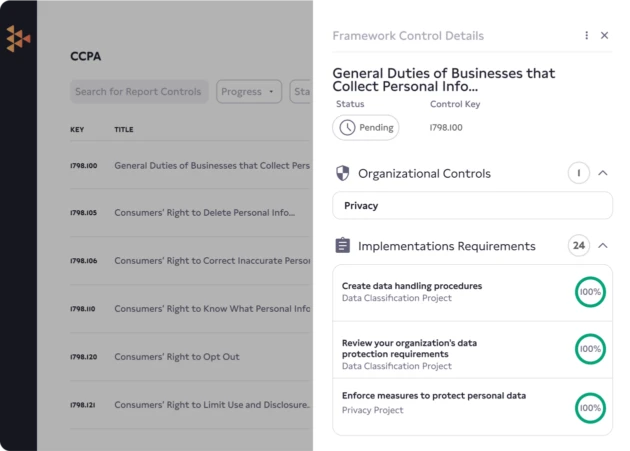Click the Implementations Requirements 24 badge

point(578,245)
